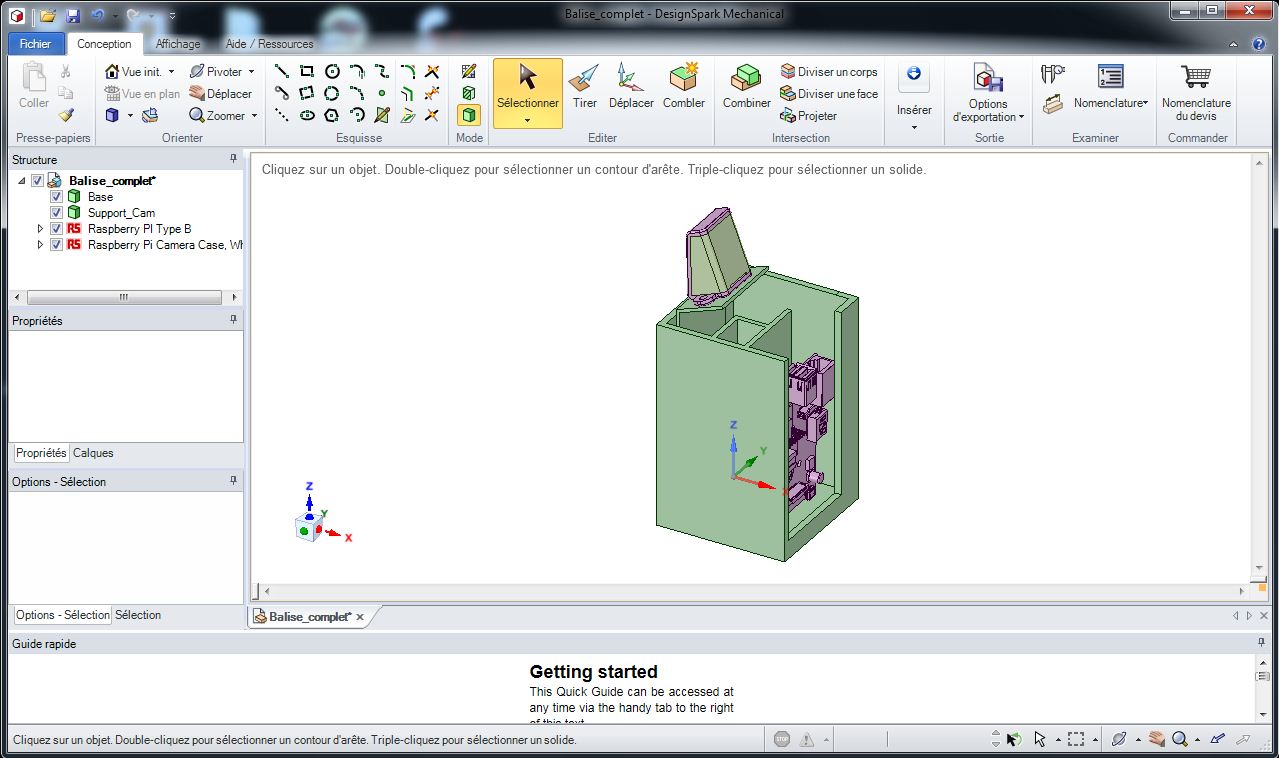Click the format painter brush icon
This screenshot has width=1279, height=758.
pos(65,116)
